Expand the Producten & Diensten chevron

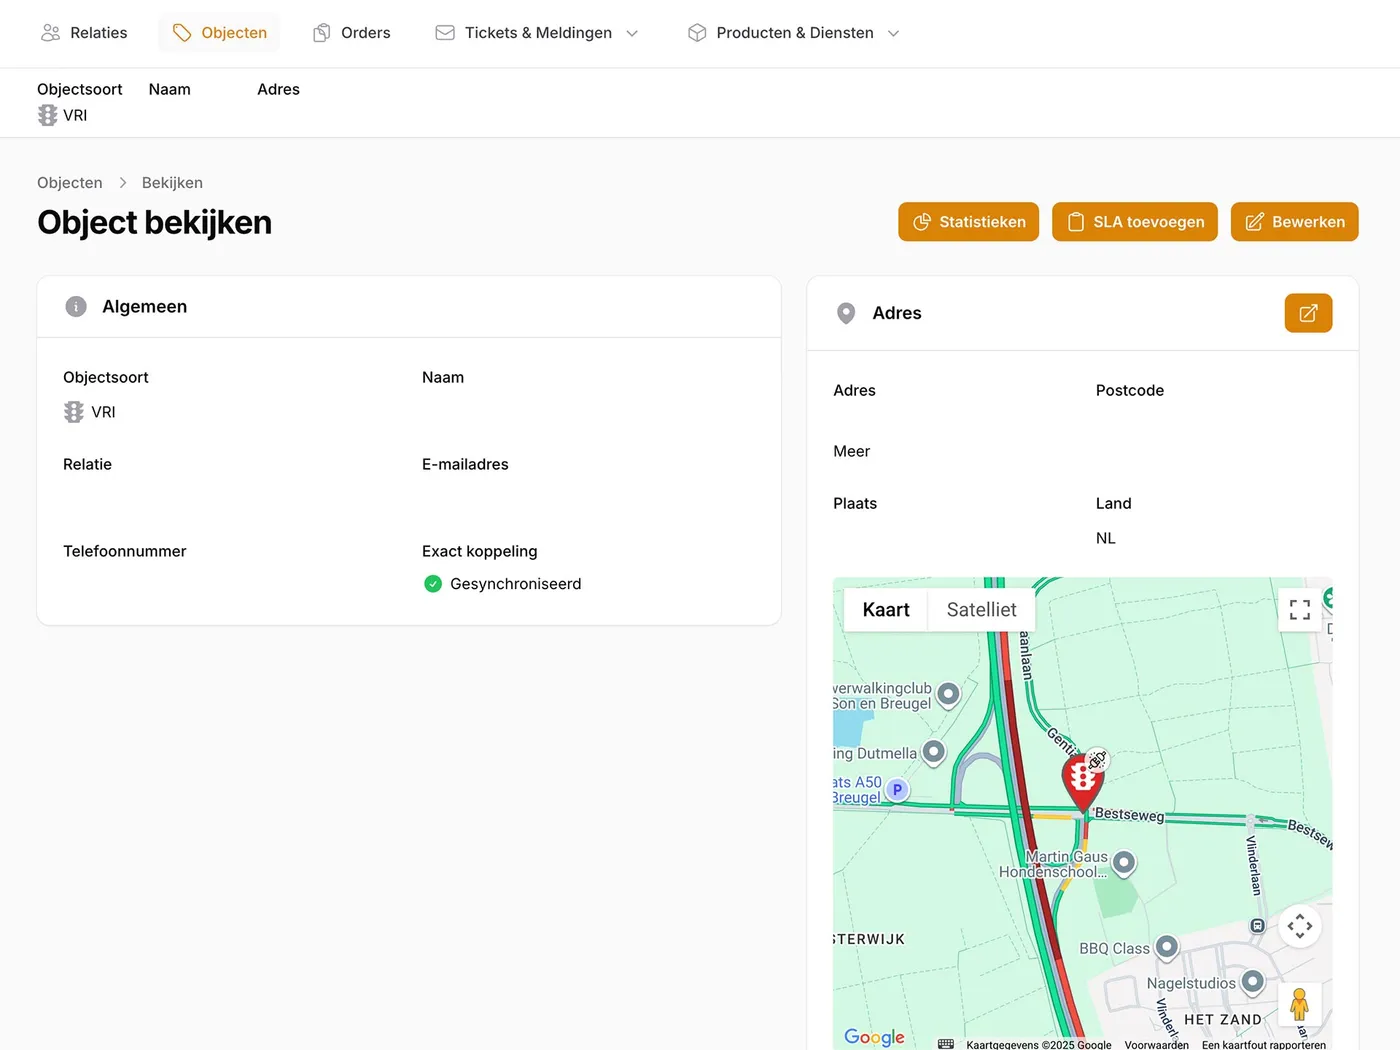click(894, 33)
